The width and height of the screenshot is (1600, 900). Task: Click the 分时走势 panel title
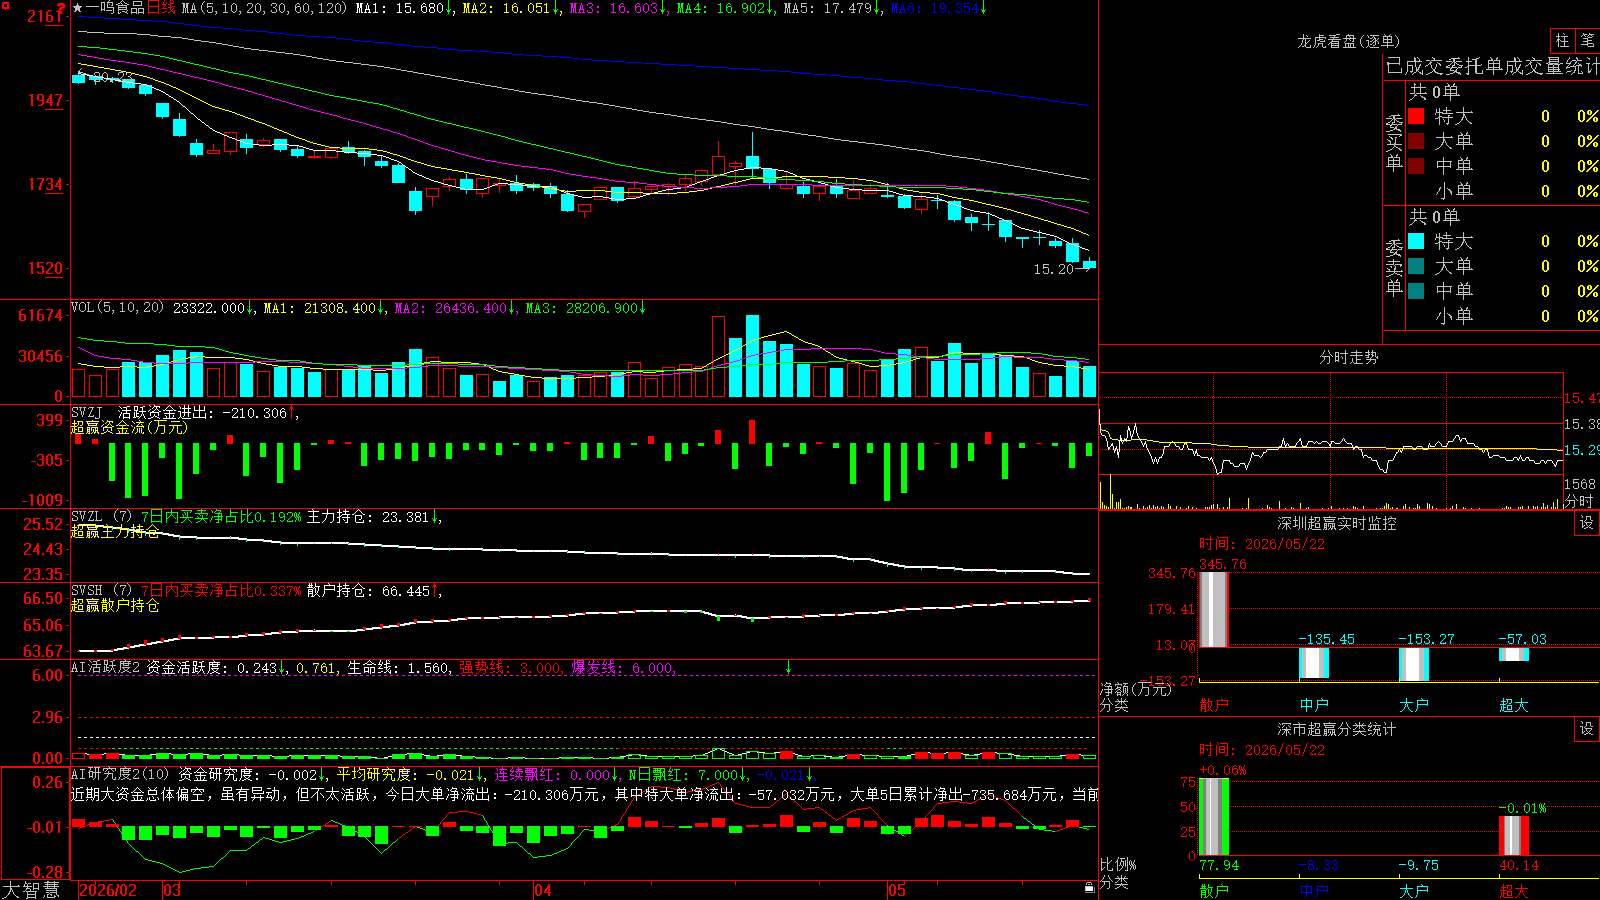[x=1348, y=357]
